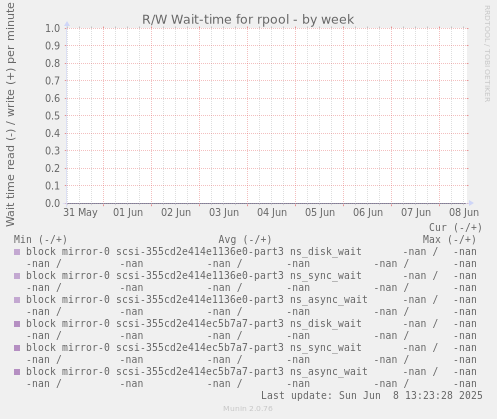This screenshot has height=419, width=497.
Task: Click the "31 May" x-axis date label
Action: (80, 212)
